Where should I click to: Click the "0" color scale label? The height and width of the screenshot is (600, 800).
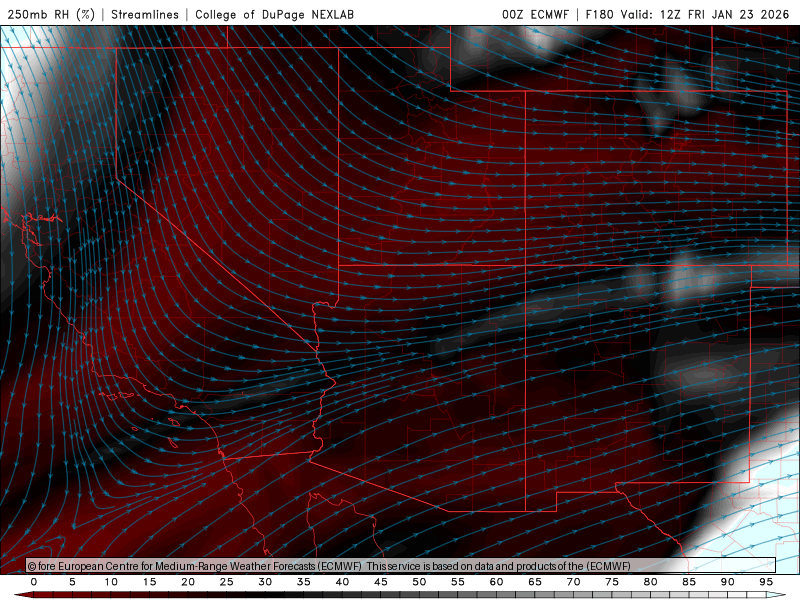34,582
